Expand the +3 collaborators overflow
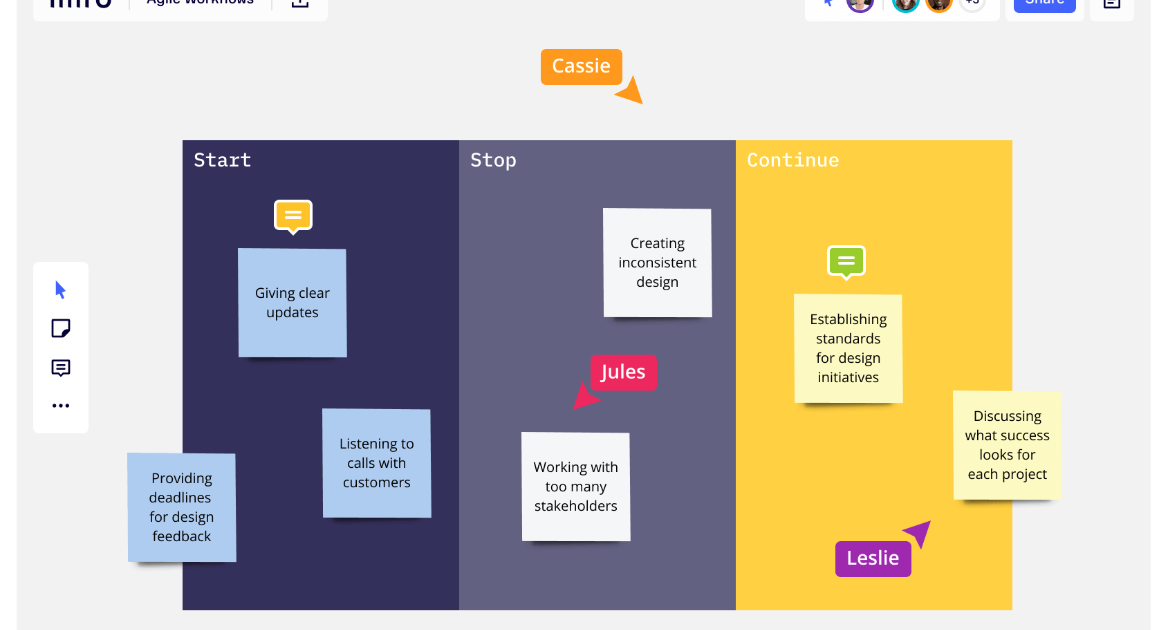This screenshot has width=1159, height=630. click(x=971, y=3)
